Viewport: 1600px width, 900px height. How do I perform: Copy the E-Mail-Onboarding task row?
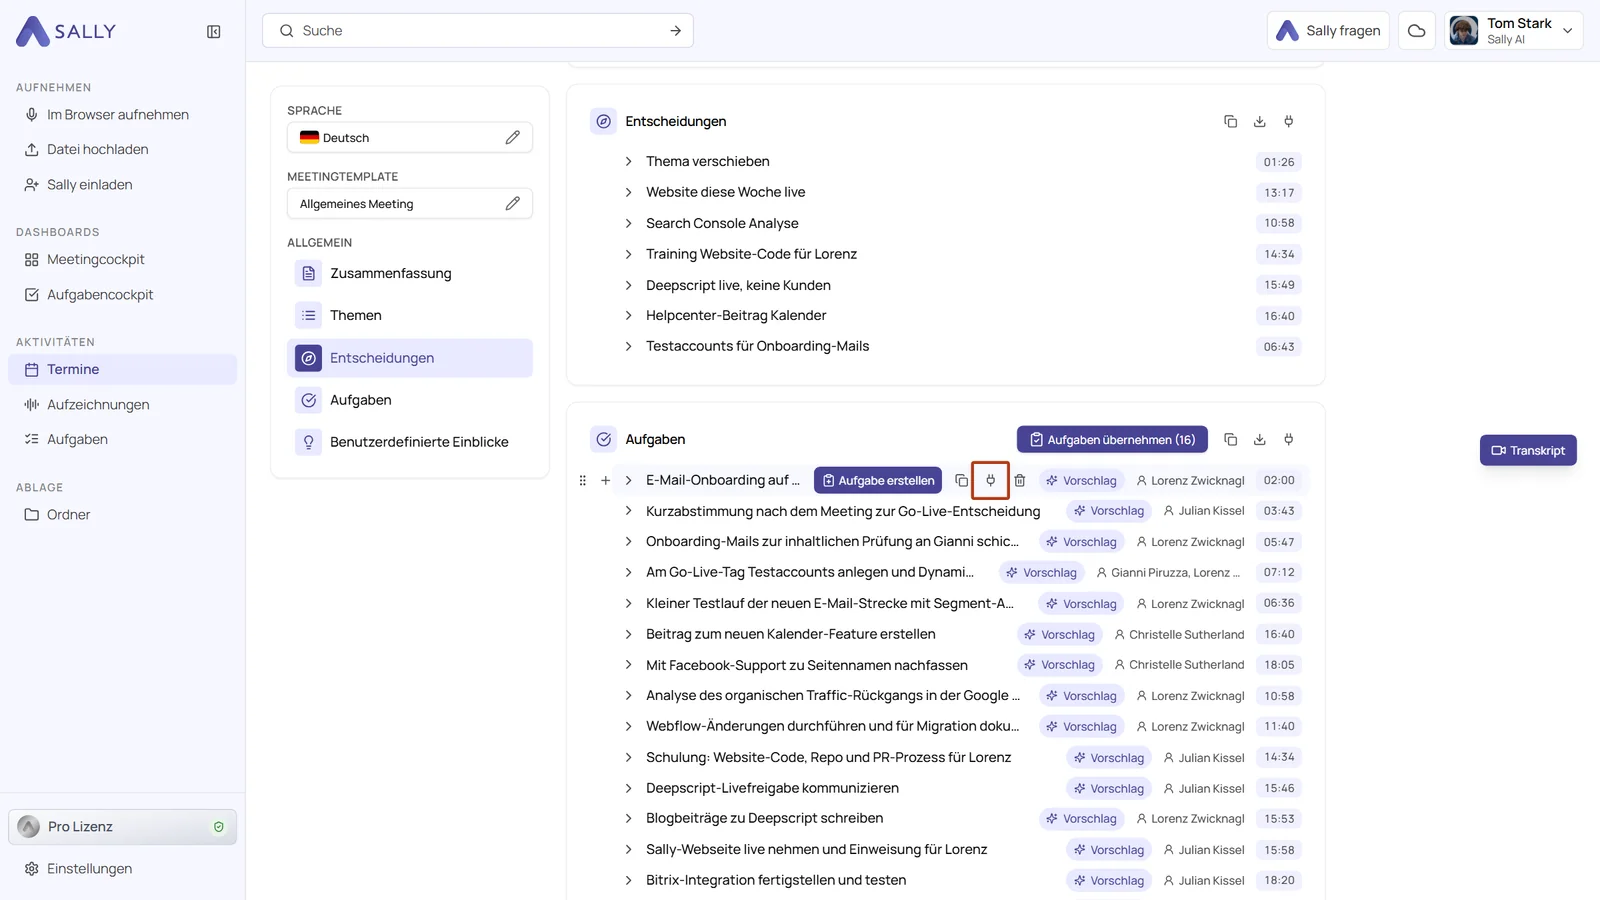click(x=961, y=481)
